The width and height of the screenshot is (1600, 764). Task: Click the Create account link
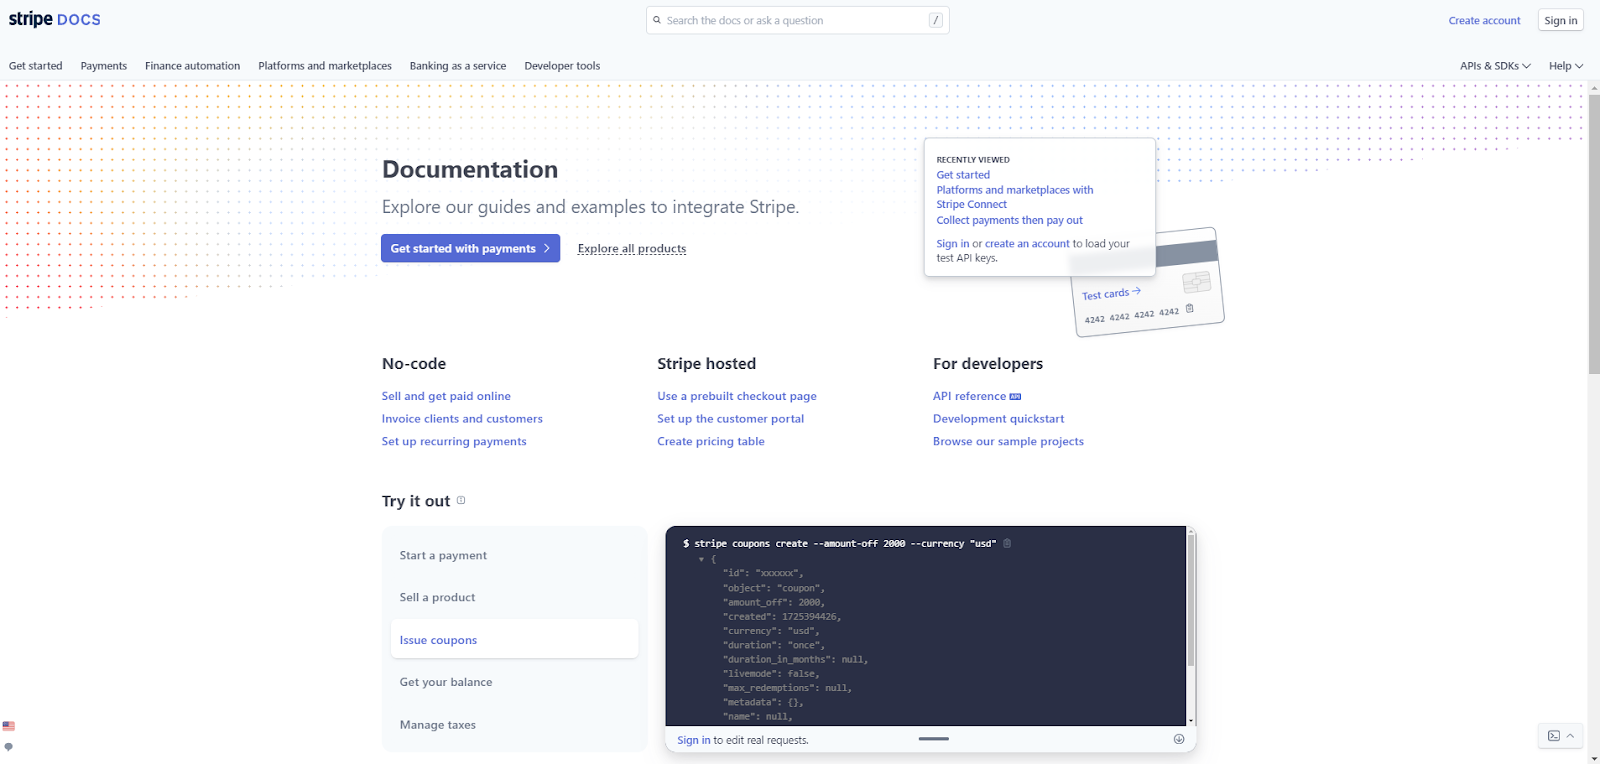coord(1484,20)
